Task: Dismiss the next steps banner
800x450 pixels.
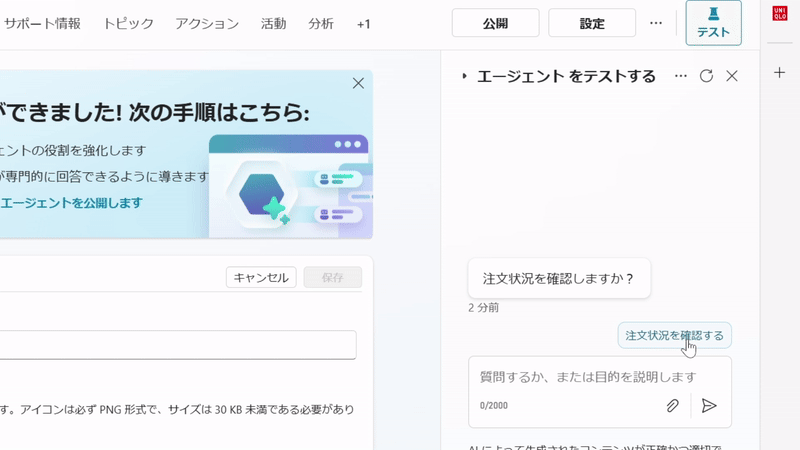Action: pyautogui.click(x=358, y=84)
